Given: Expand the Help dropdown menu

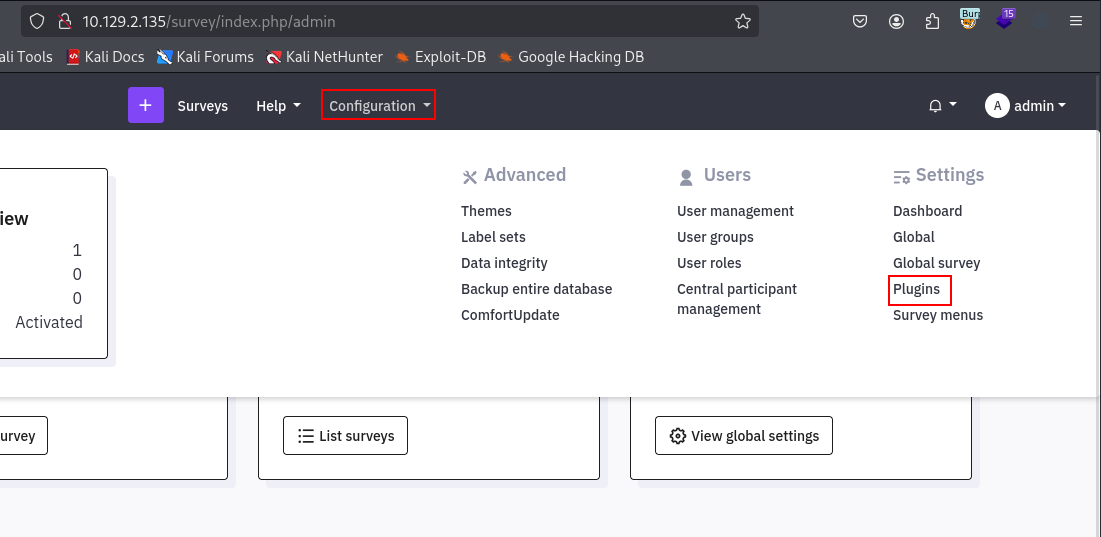Looking at the screenshot, I should click(278, 106).
